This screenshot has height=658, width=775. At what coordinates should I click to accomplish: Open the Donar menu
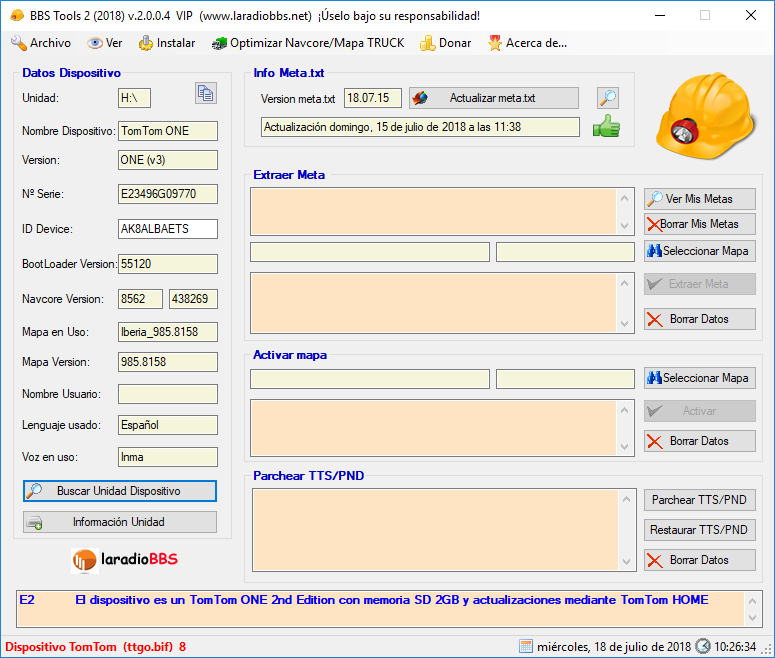pyautogui.click(x=445, y=43)
